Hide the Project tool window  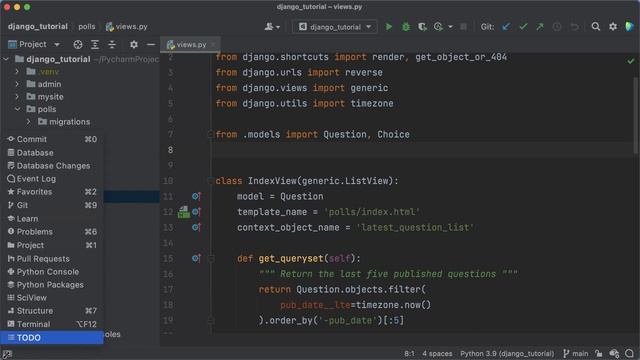click(x=151, y=44)
